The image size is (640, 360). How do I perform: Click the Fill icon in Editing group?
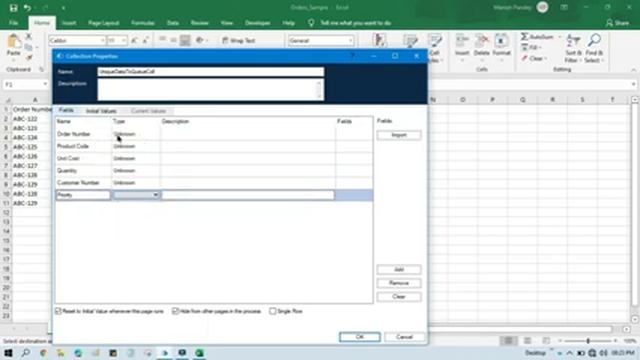pos(525,48)
